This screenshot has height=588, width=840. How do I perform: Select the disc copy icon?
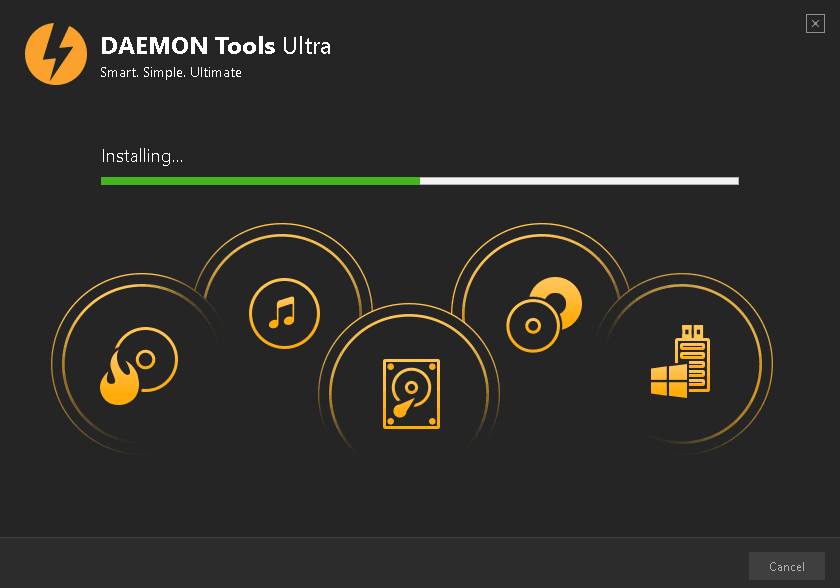[x=544, y=314]
